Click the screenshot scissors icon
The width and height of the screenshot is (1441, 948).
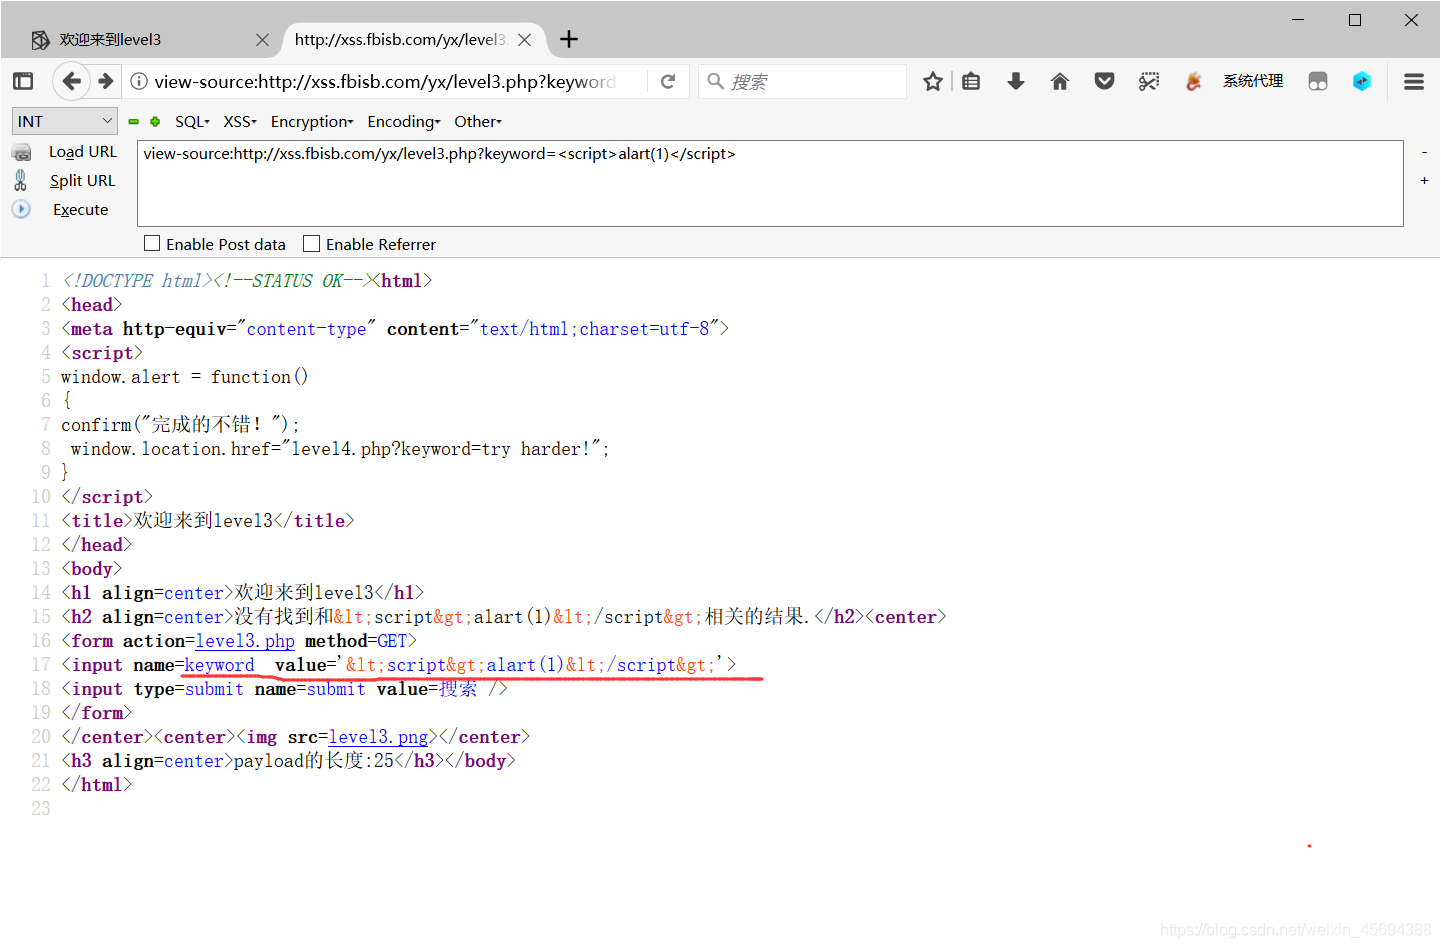point(1148,81)
